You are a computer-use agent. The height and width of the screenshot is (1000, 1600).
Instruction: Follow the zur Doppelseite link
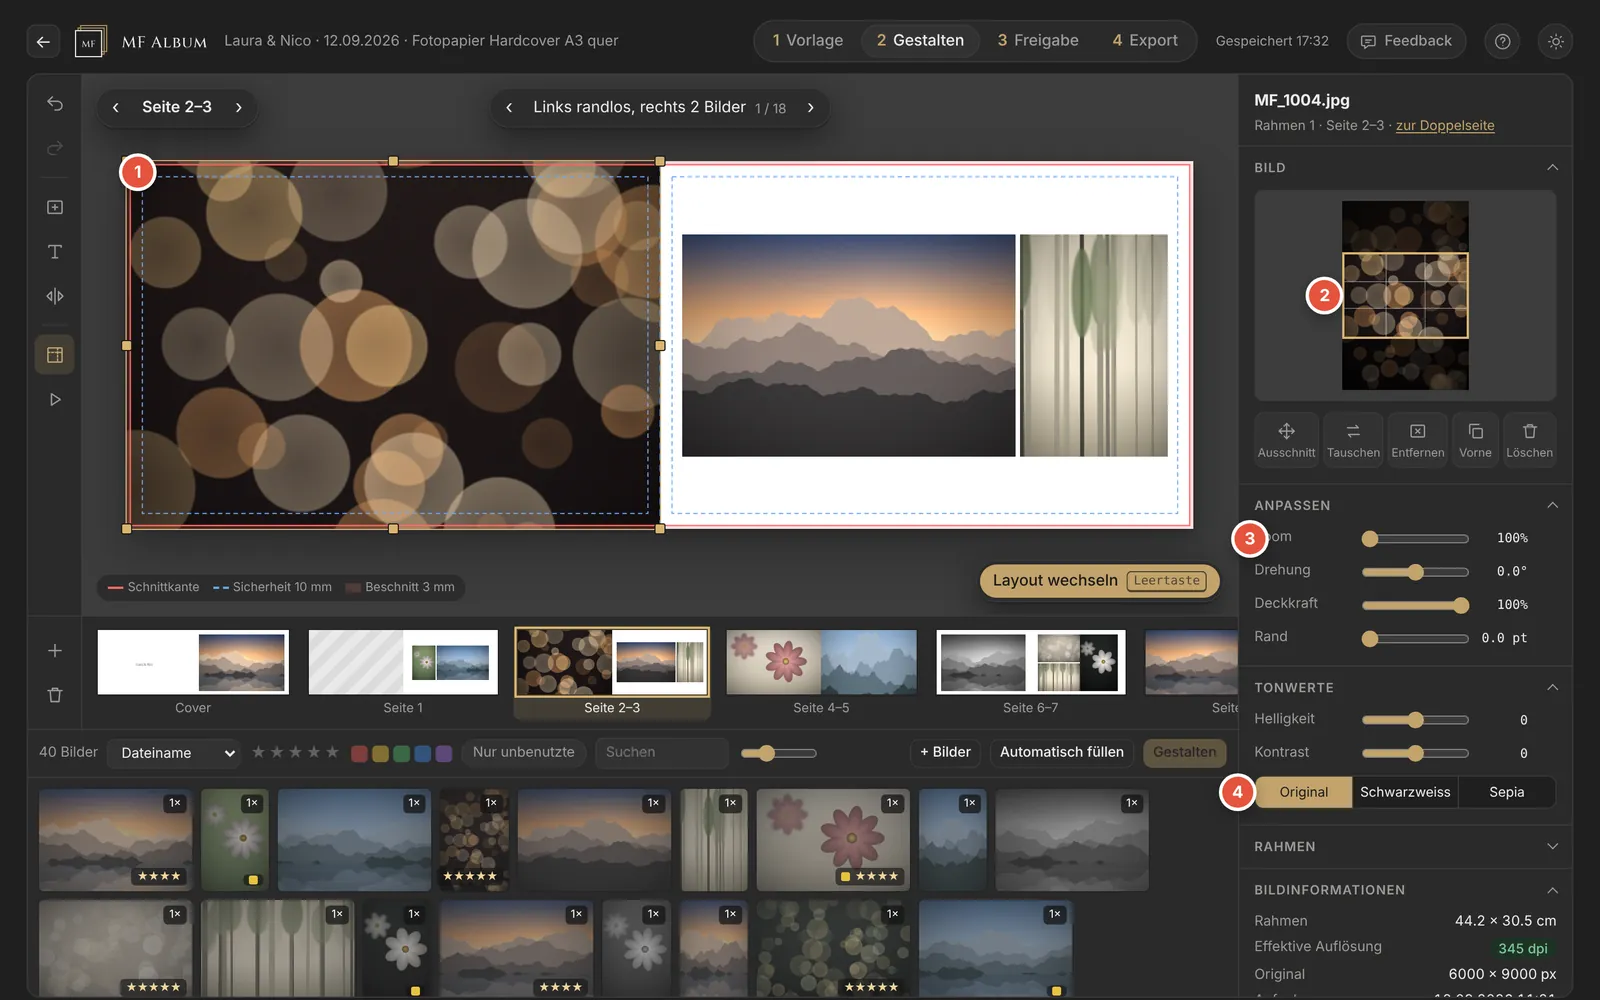coord(1445,126)
